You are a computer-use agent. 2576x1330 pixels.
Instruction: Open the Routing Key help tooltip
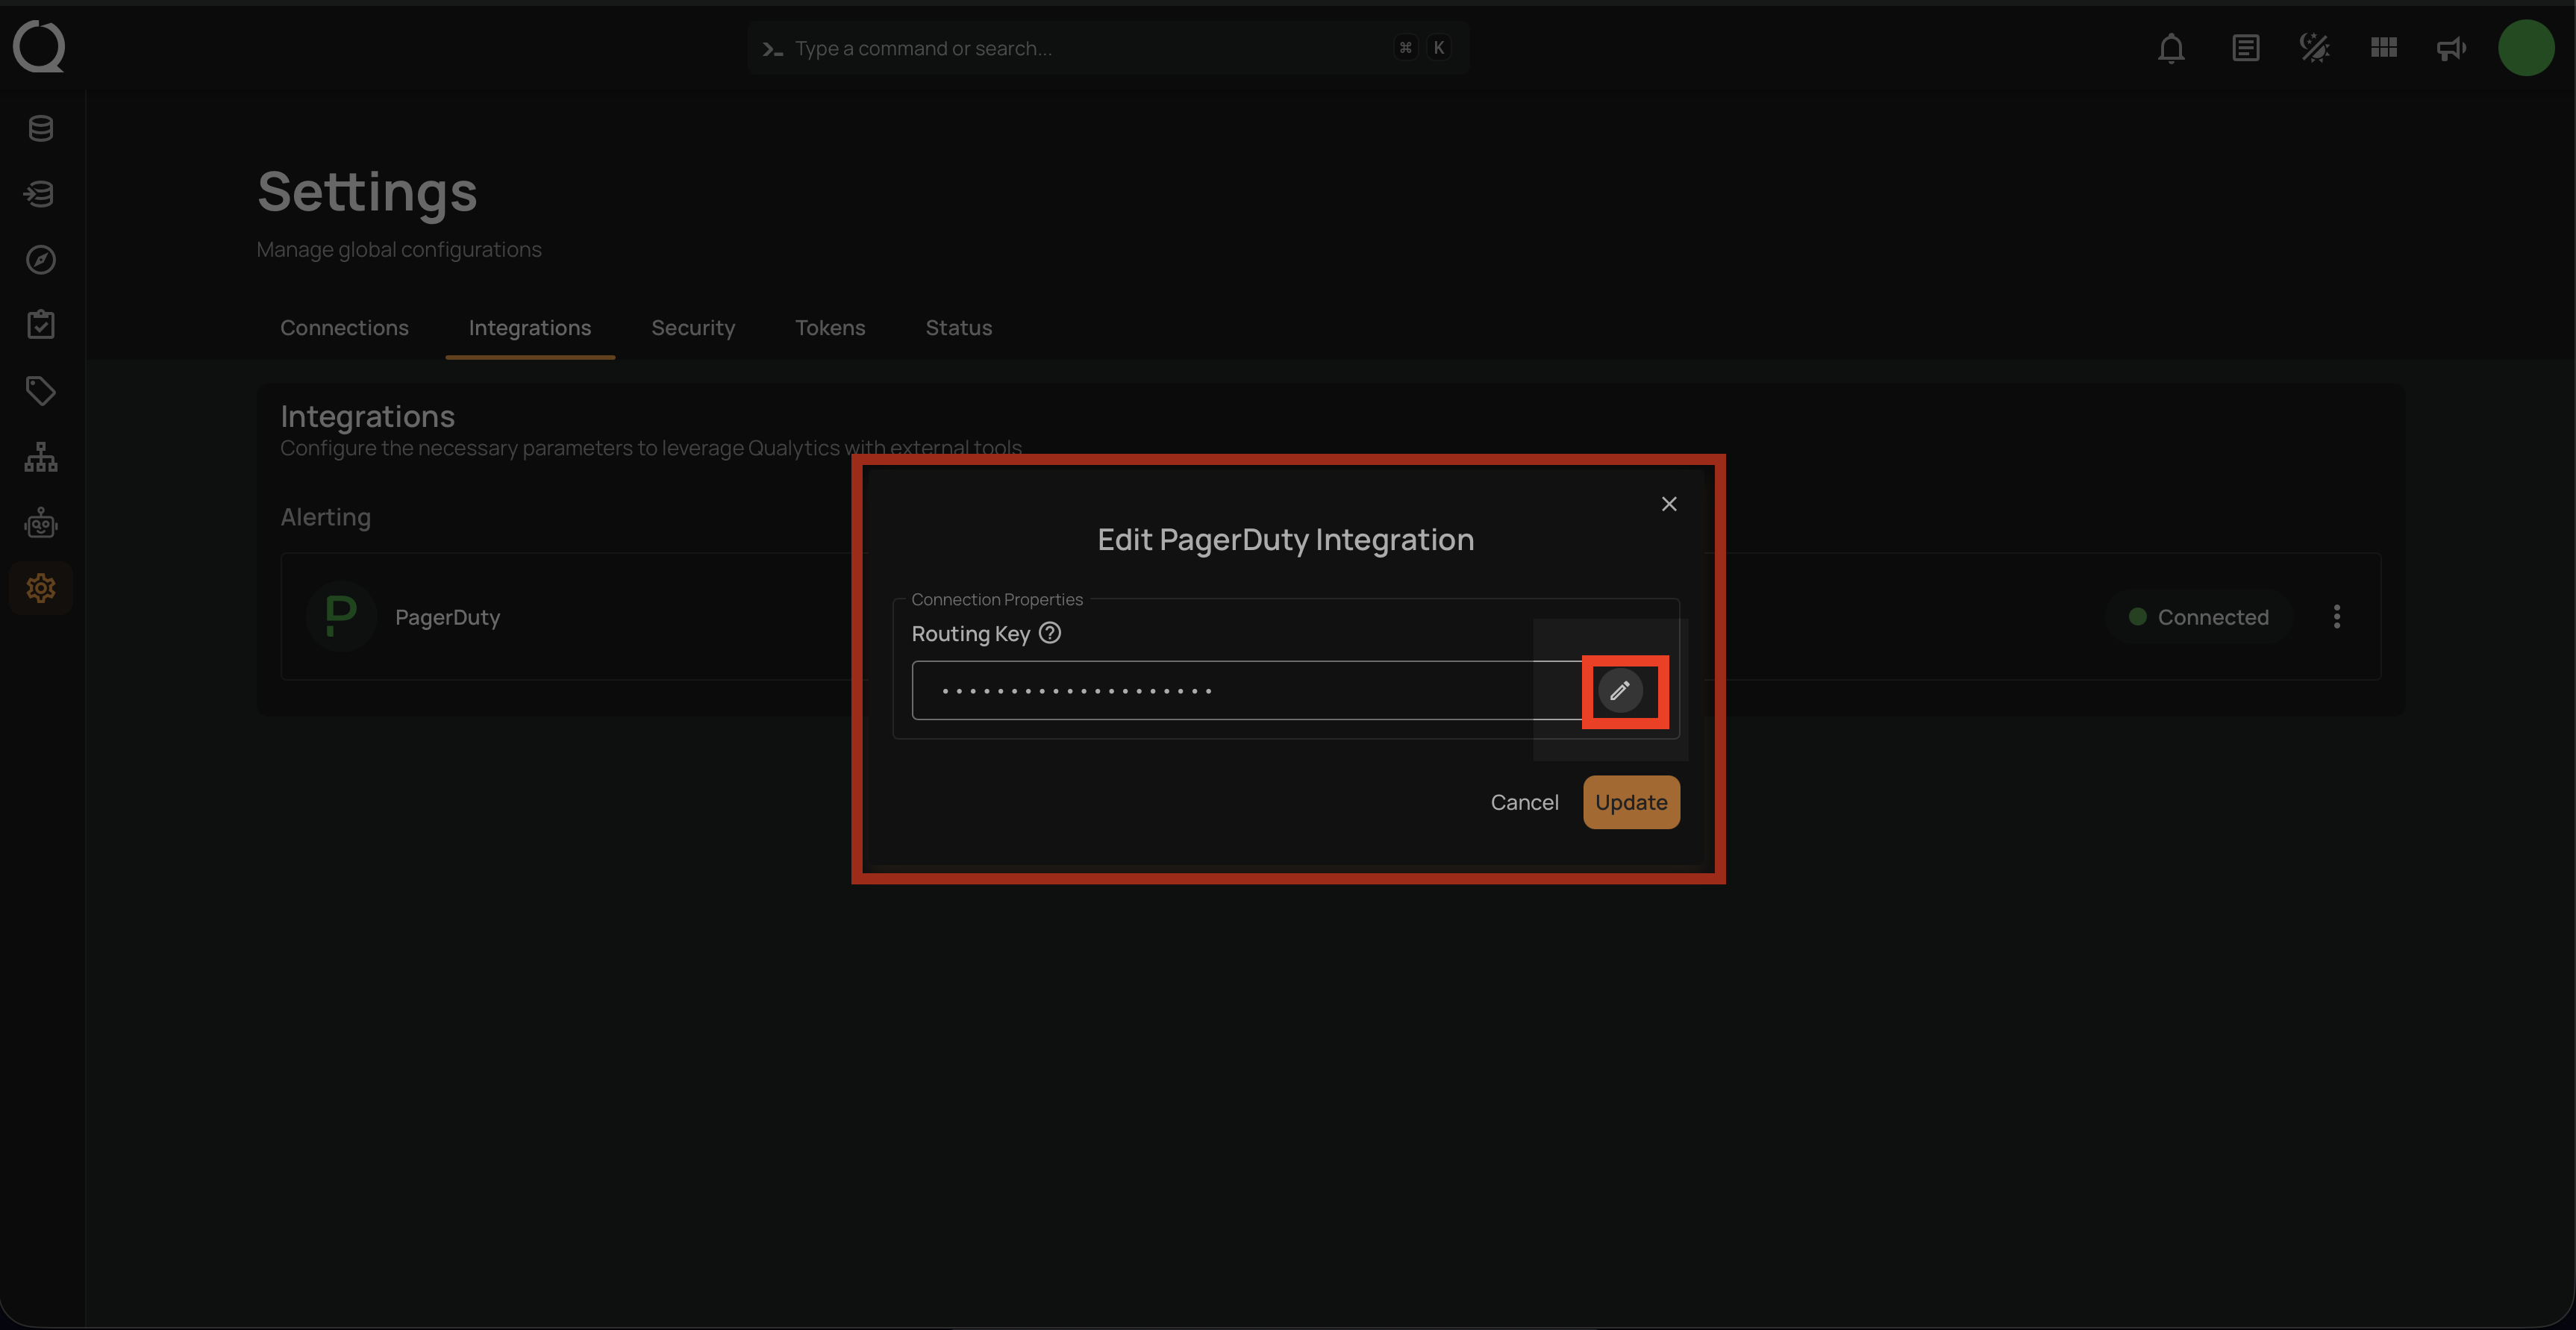[1050, 633]
